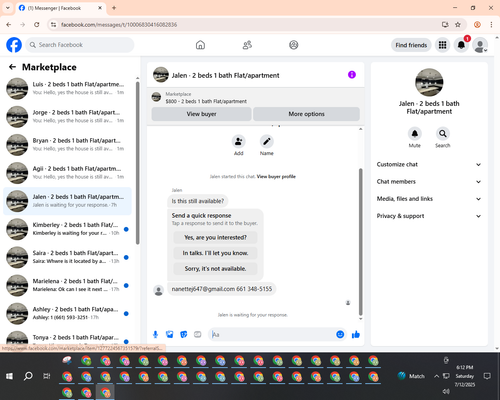
Task: Click the View buyer profile link
Action: click(276, 177)
